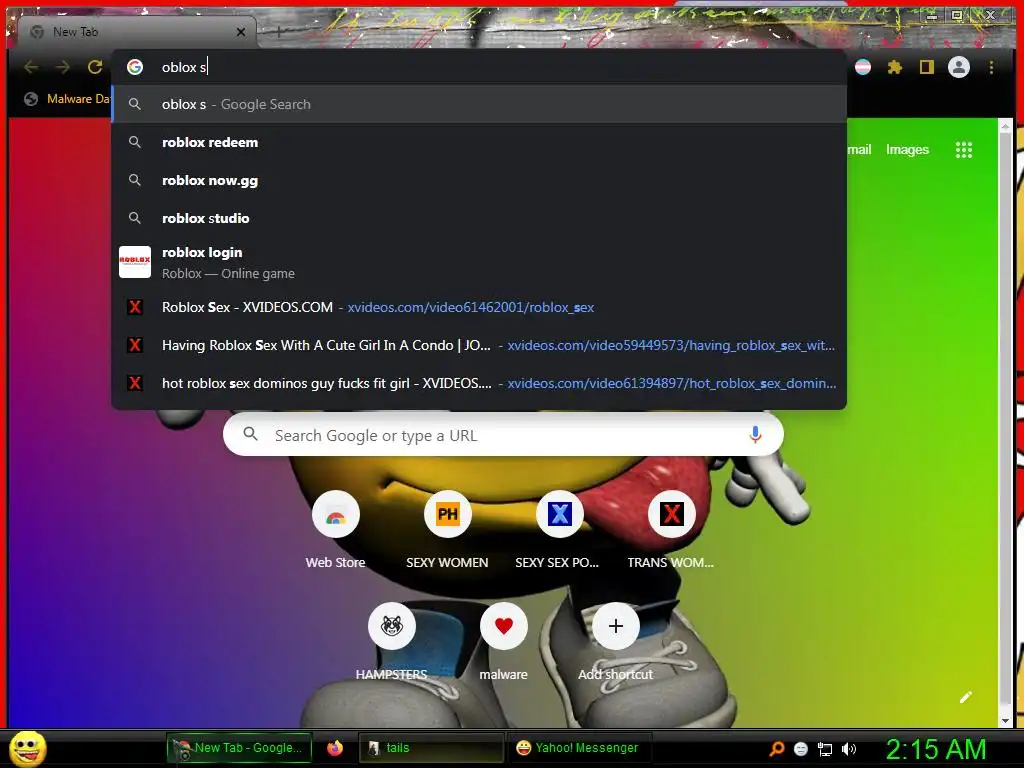Click the customize page pencil icon
This screenshot has height=768, width=1024.
coord(966,697)
